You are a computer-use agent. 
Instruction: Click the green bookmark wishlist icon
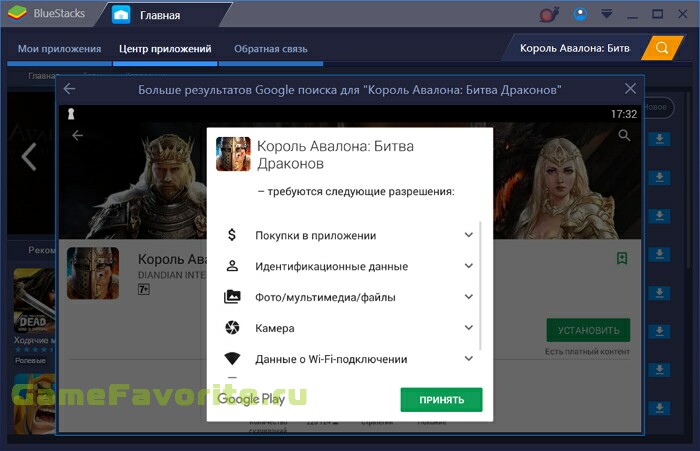[622, 258]
